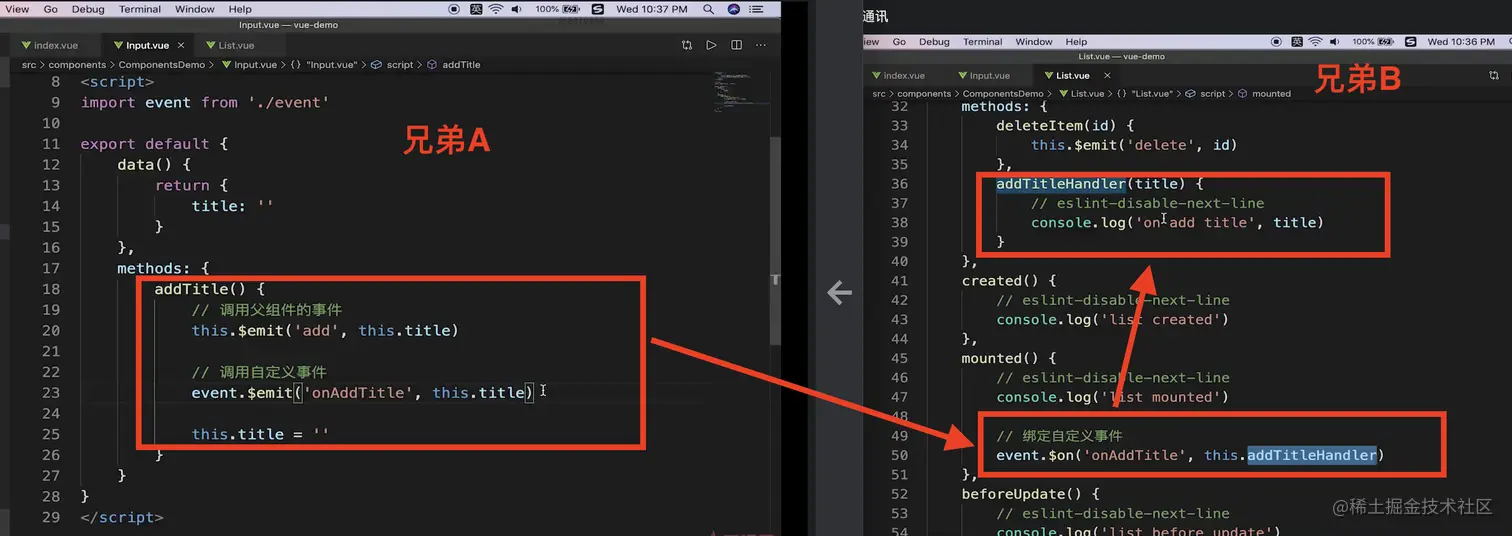Screen dimensions: 1512x536
Task: Click the run (play) icon in Input.vue window
Action: click(712, 45)
